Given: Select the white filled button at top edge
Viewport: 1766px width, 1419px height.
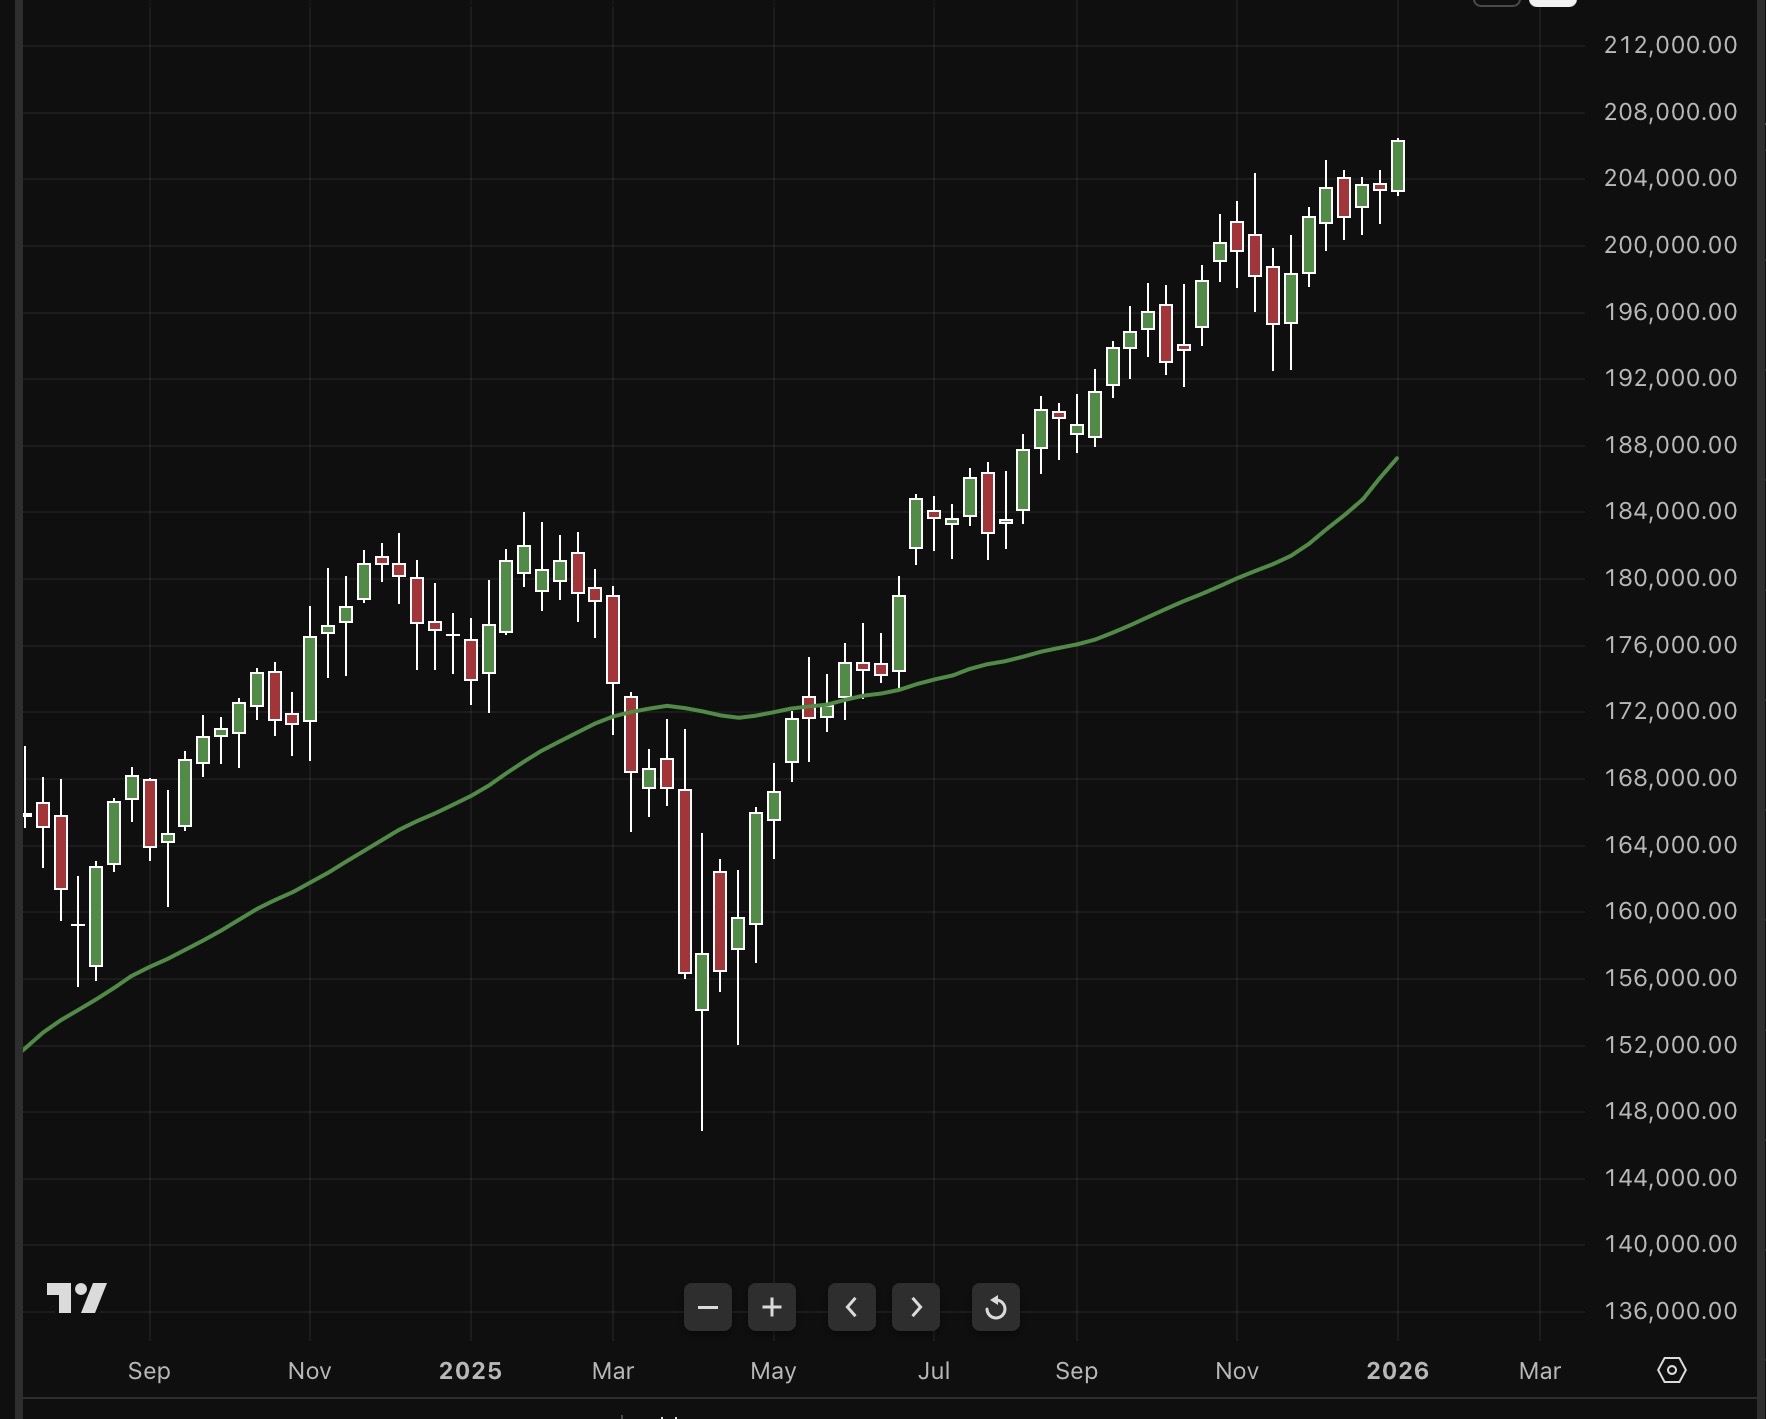Looking at the screenshot, I should click(1552, 3).
